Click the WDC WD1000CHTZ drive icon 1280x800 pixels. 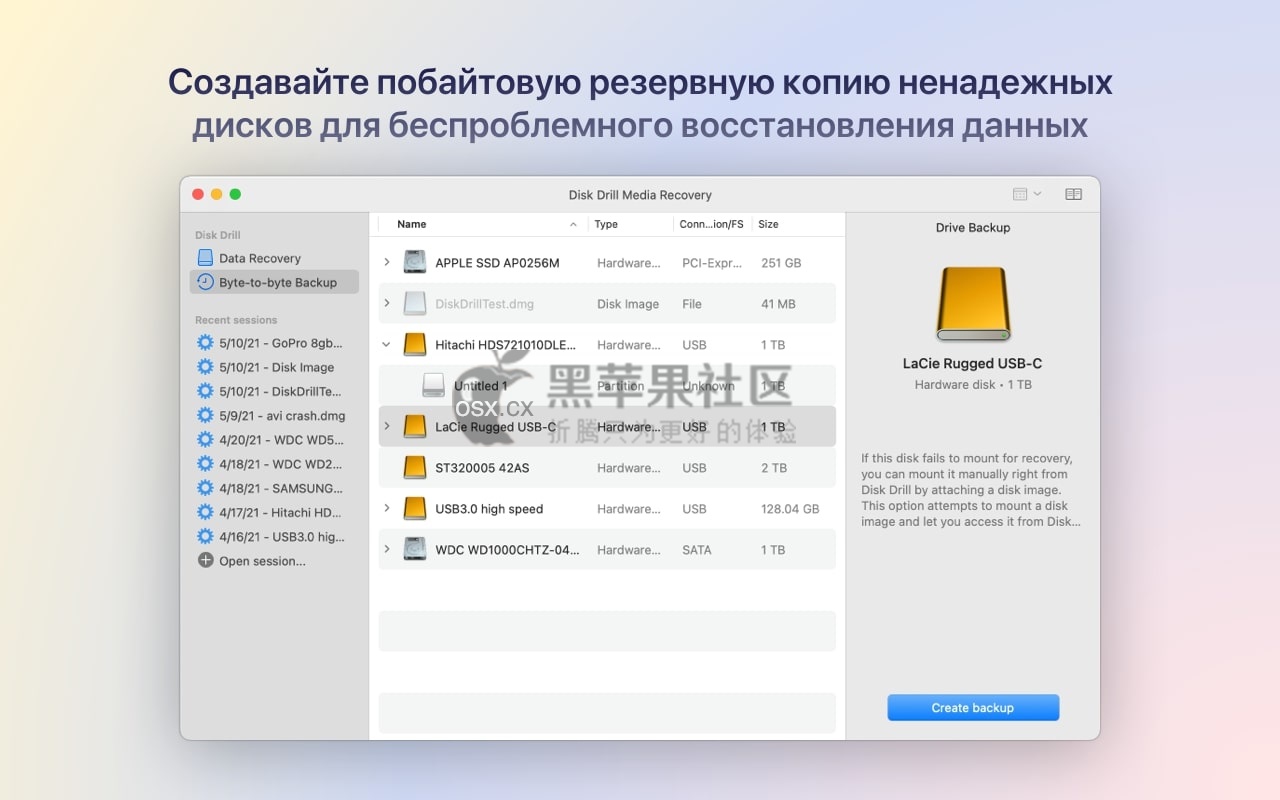click(x=415, y=549)
